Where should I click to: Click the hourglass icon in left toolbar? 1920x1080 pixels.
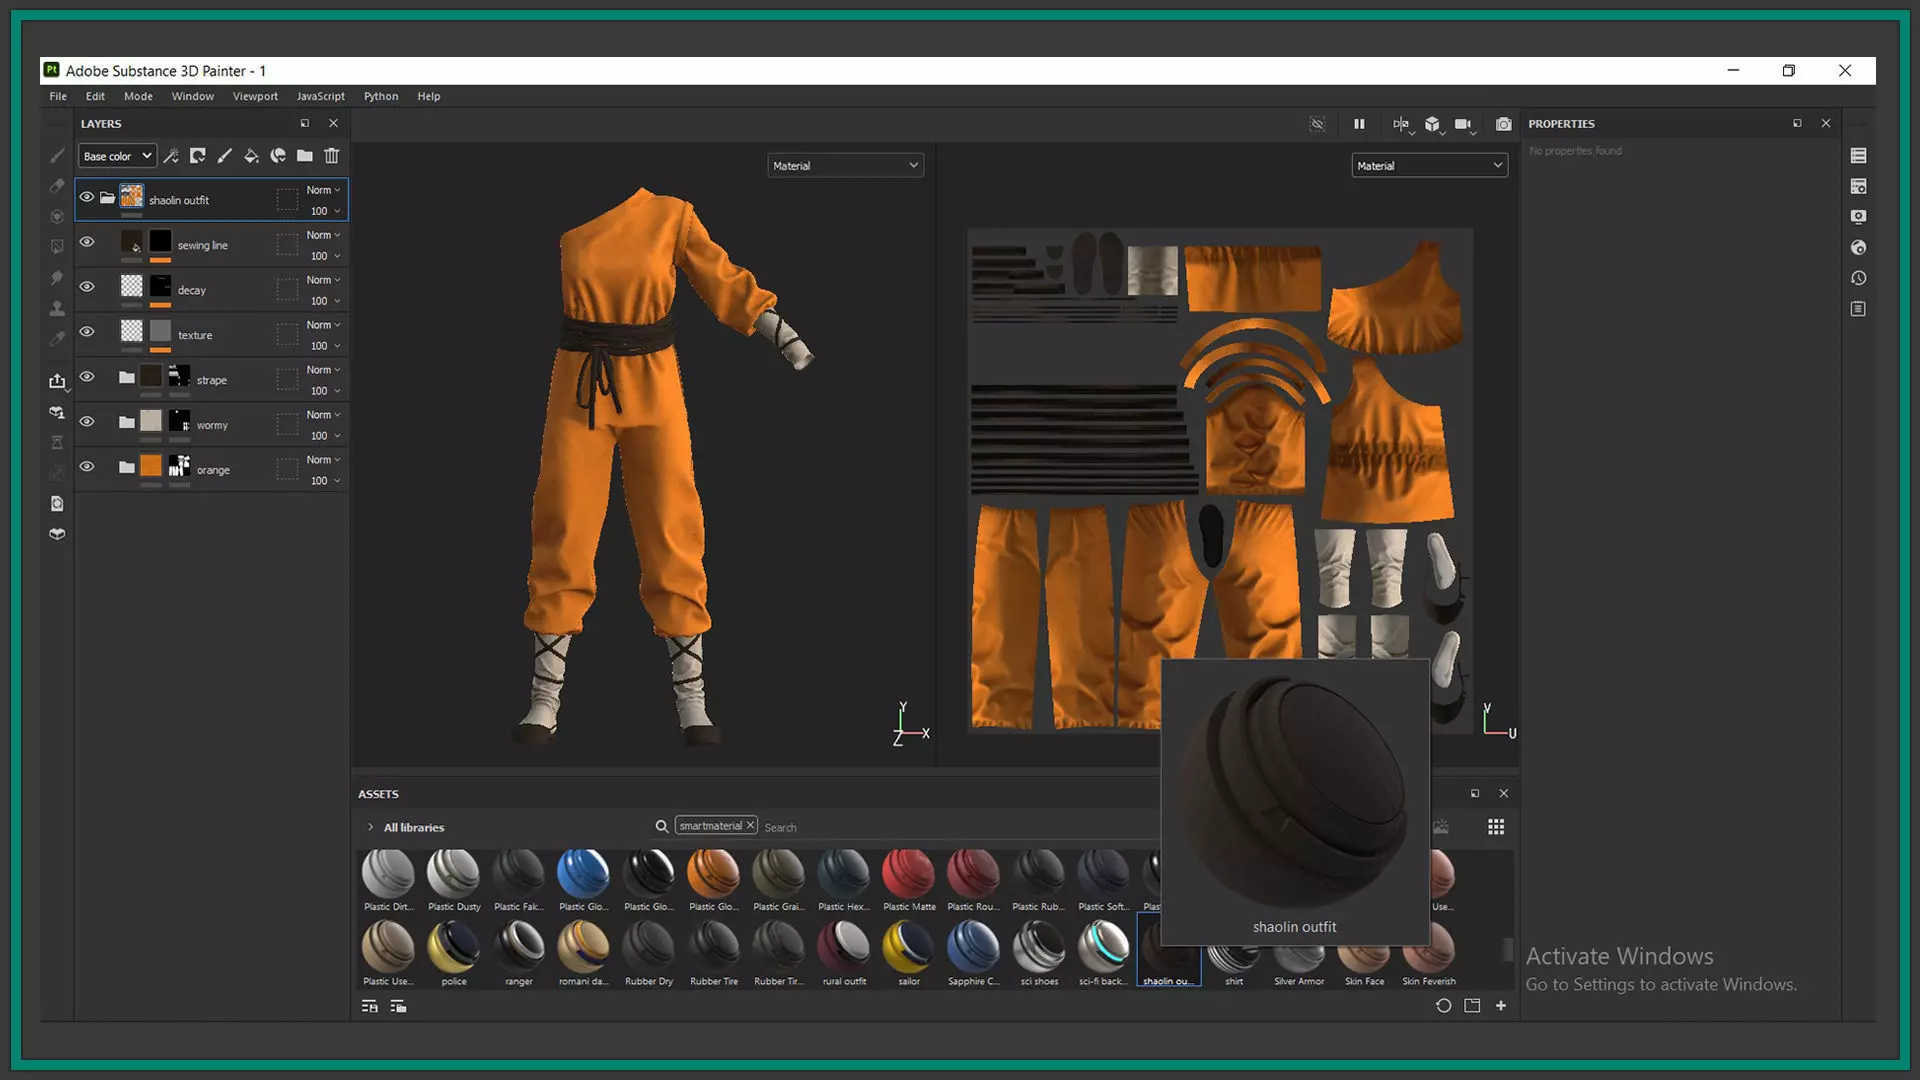pyautogui.click(x=57, y=442)
